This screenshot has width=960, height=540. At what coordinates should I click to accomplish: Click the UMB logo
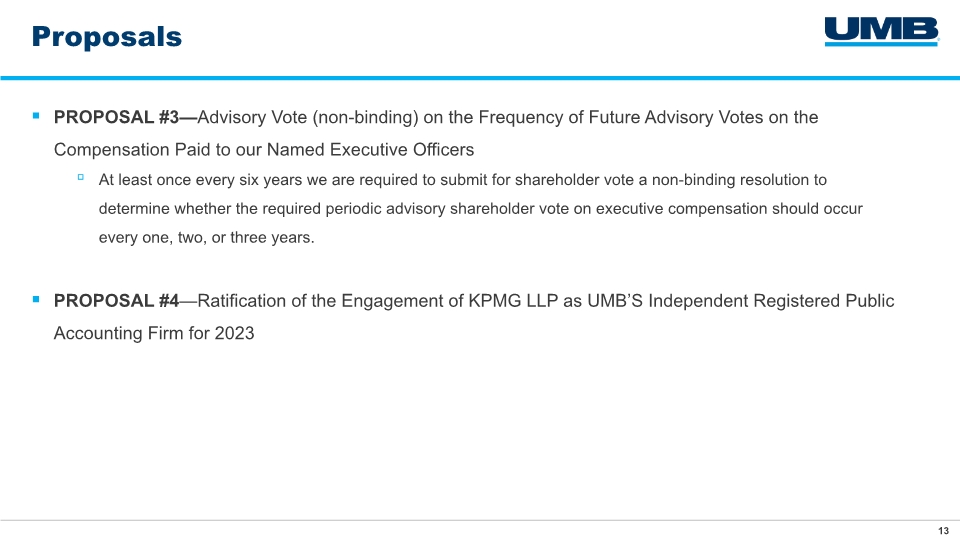(x=882, y=31)
